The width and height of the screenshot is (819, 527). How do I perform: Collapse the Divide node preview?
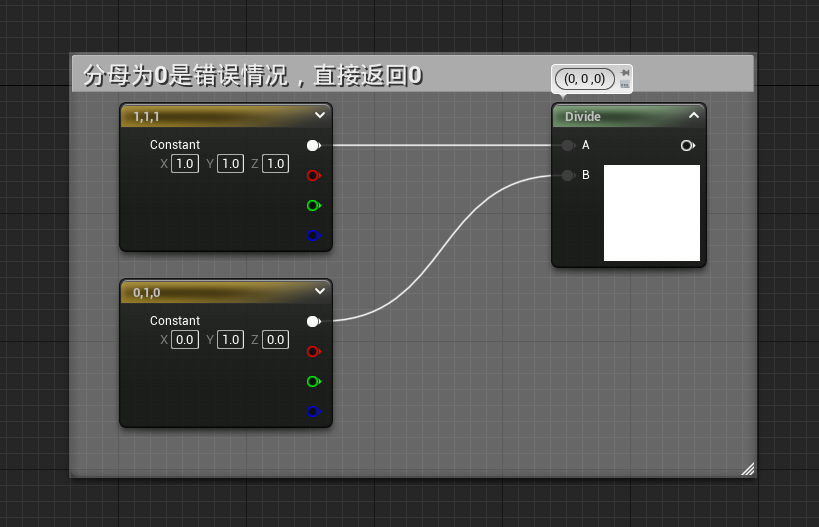[694, 116]
